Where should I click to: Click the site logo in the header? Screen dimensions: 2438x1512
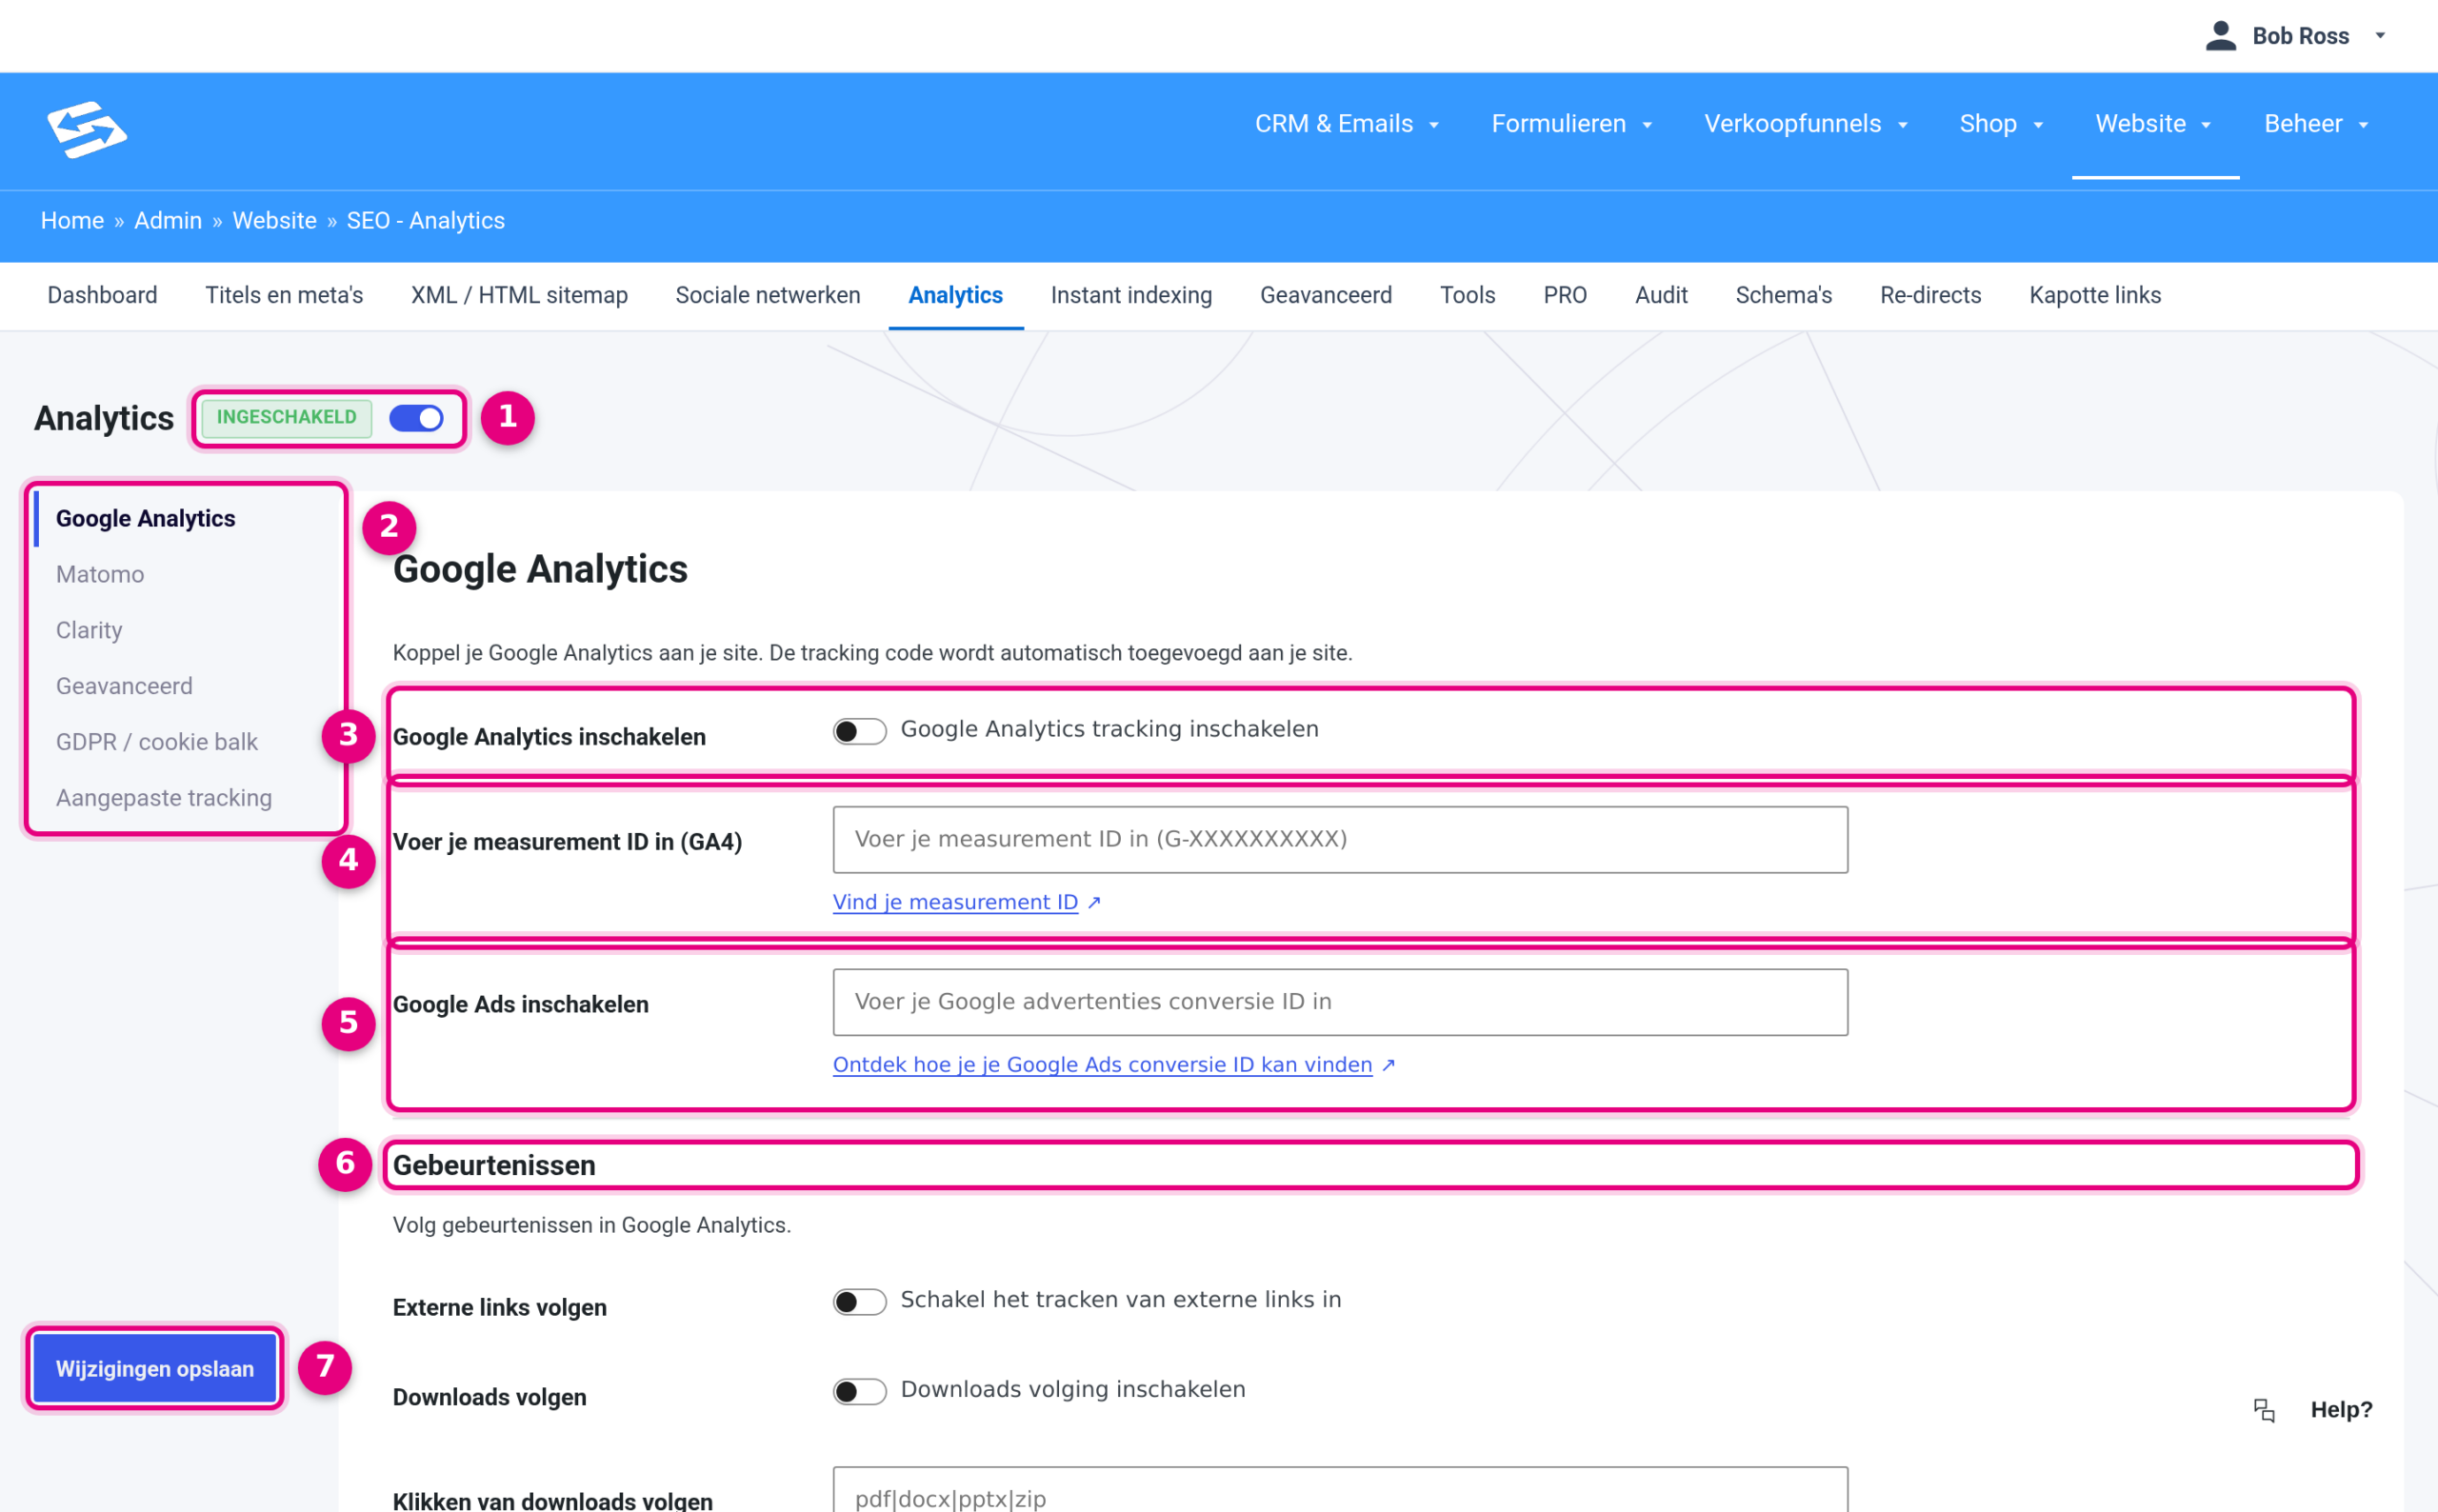pos(87,129)
